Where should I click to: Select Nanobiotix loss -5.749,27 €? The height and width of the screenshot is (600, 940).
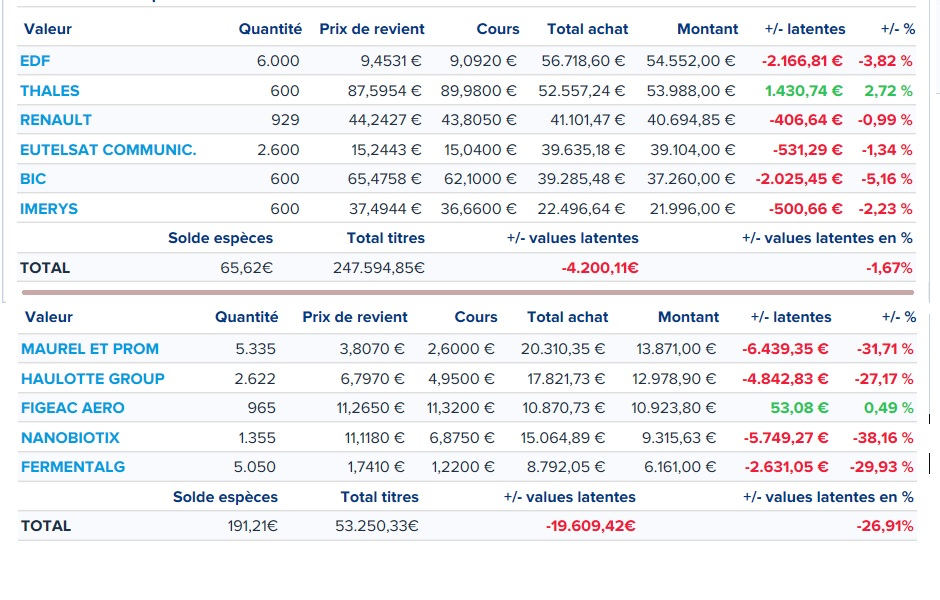pos(786,438)
